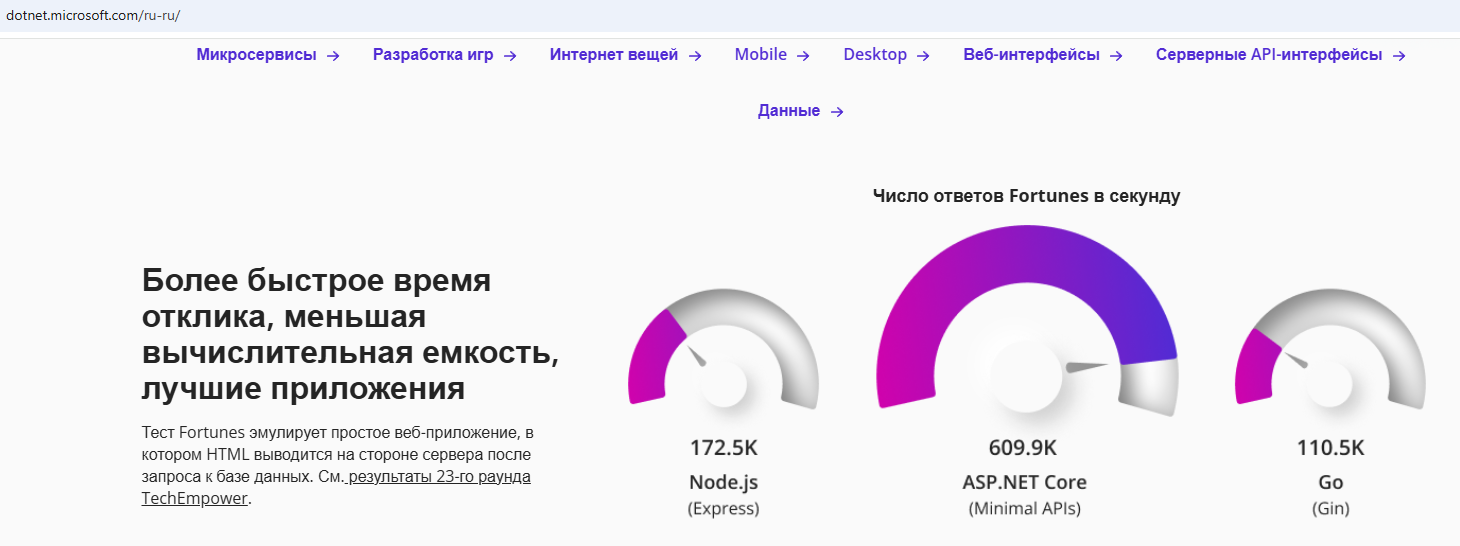Click the arrow beside Веб-интерфейсы
Image resolution: width=1460 pixels, height=546 pixels.
(x=1116, y=56)
